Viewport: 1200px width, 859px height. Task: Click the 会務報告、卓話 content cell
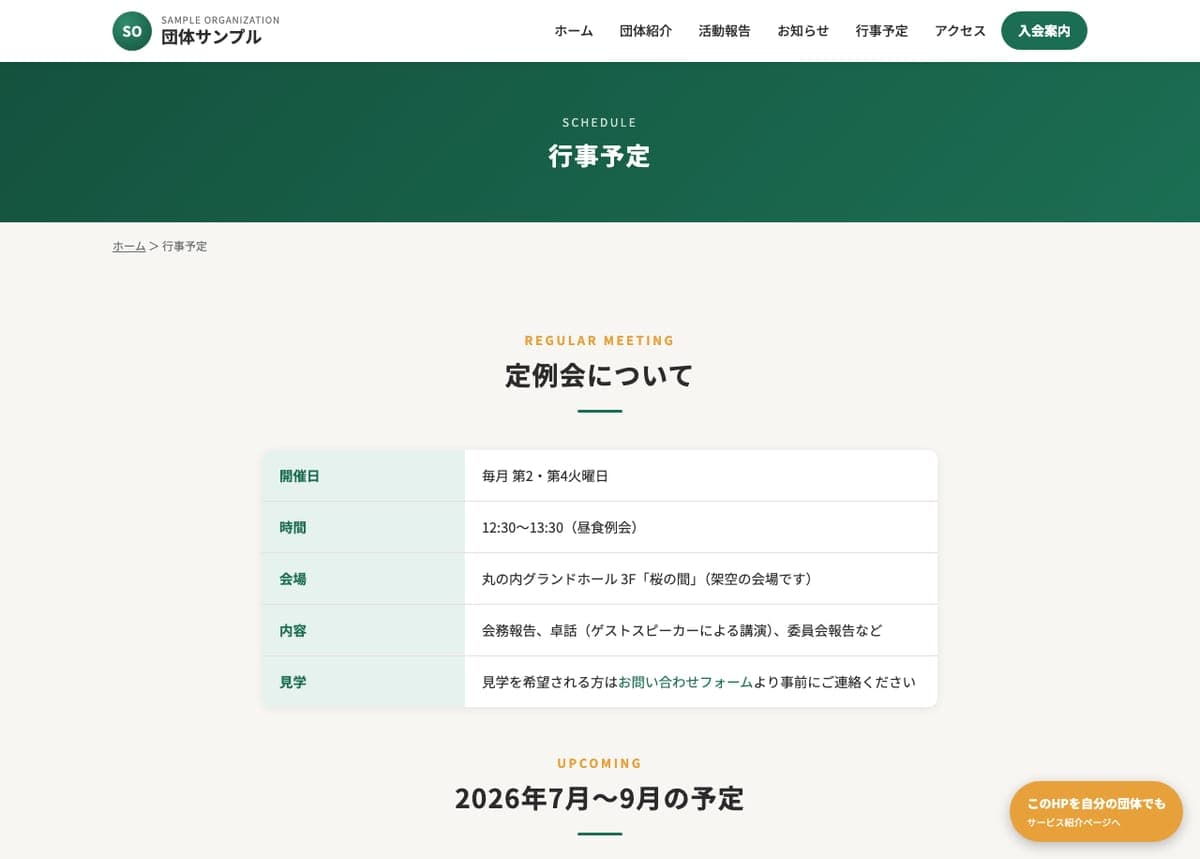click(x=701, y=631)
